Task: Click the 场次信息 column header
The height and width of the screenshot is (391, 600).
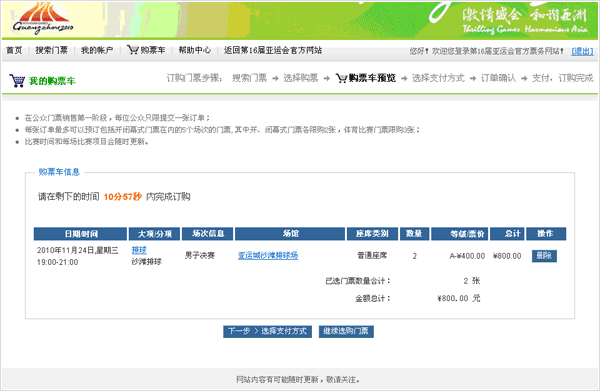Action: [207, 234]
